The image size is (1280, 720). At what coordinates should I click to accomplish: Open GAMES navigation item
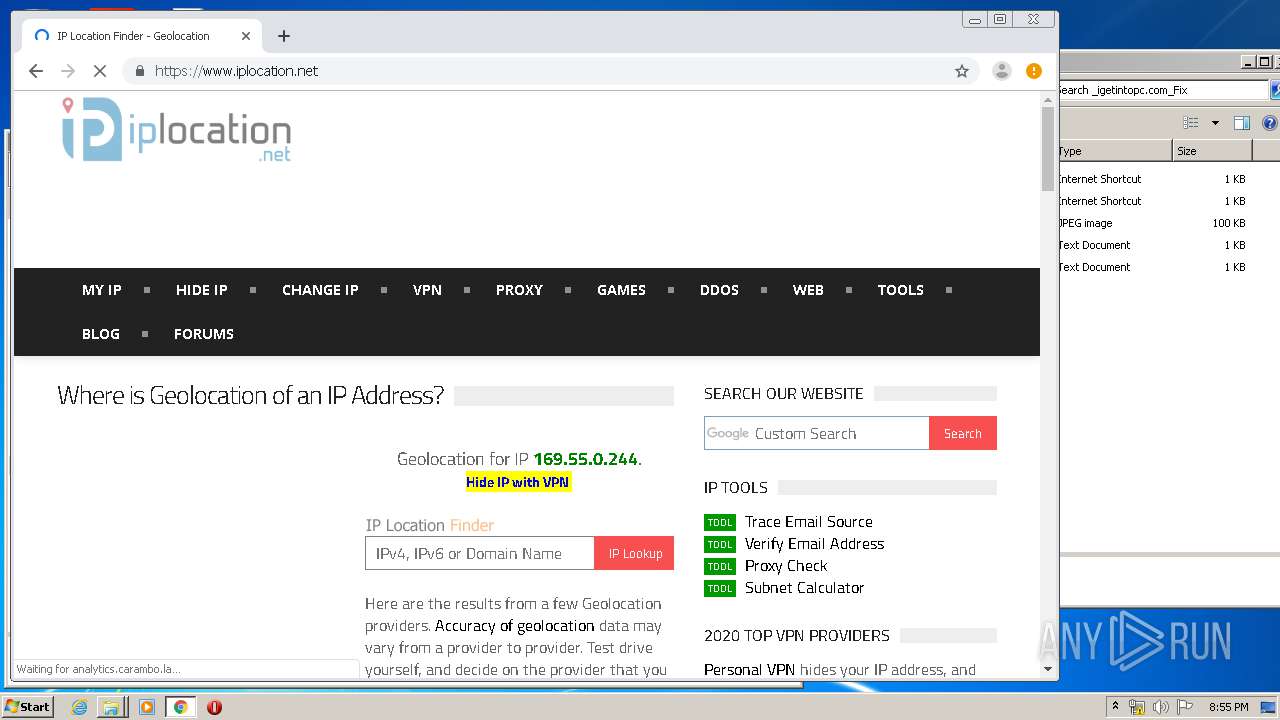(621, 290)
